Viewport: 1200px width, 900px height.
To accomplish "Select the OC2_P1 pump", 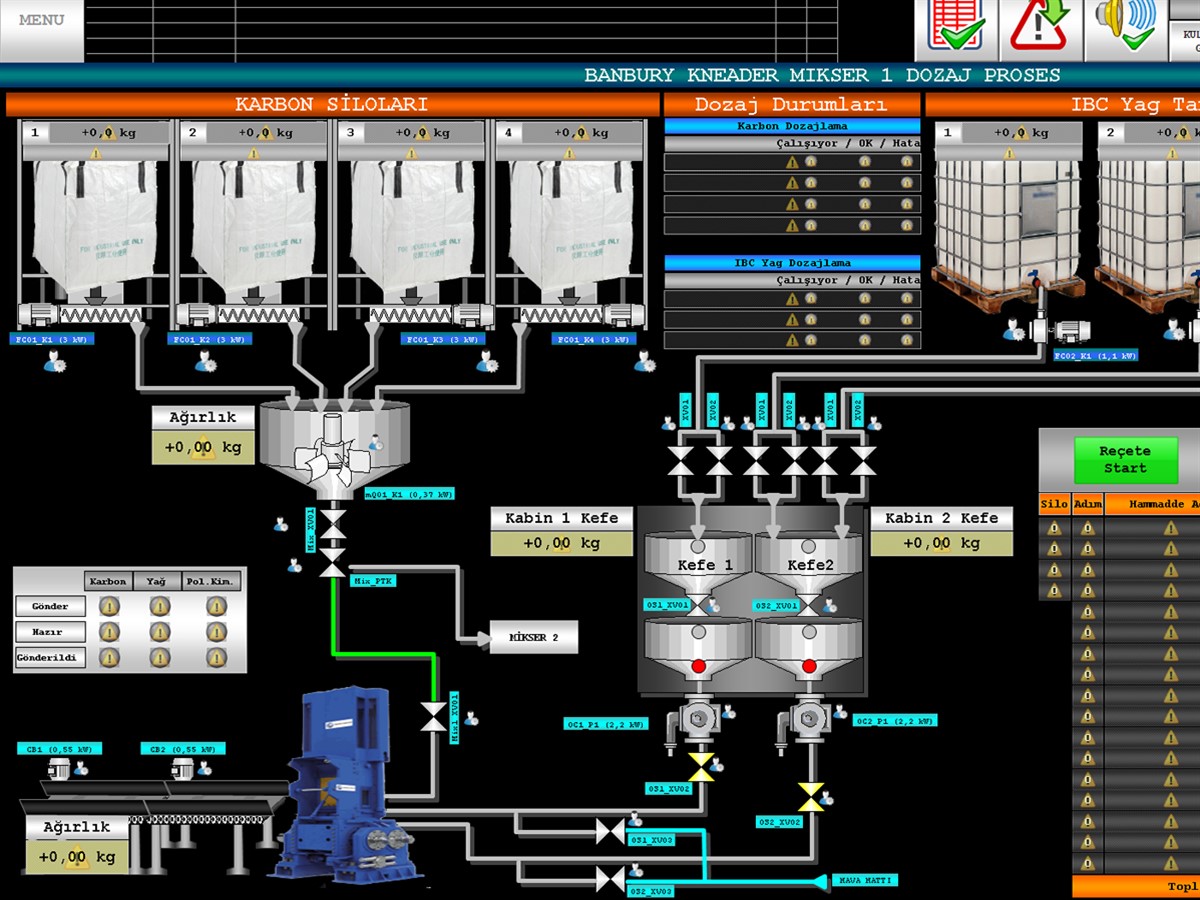I will click(x=808, y=718).
